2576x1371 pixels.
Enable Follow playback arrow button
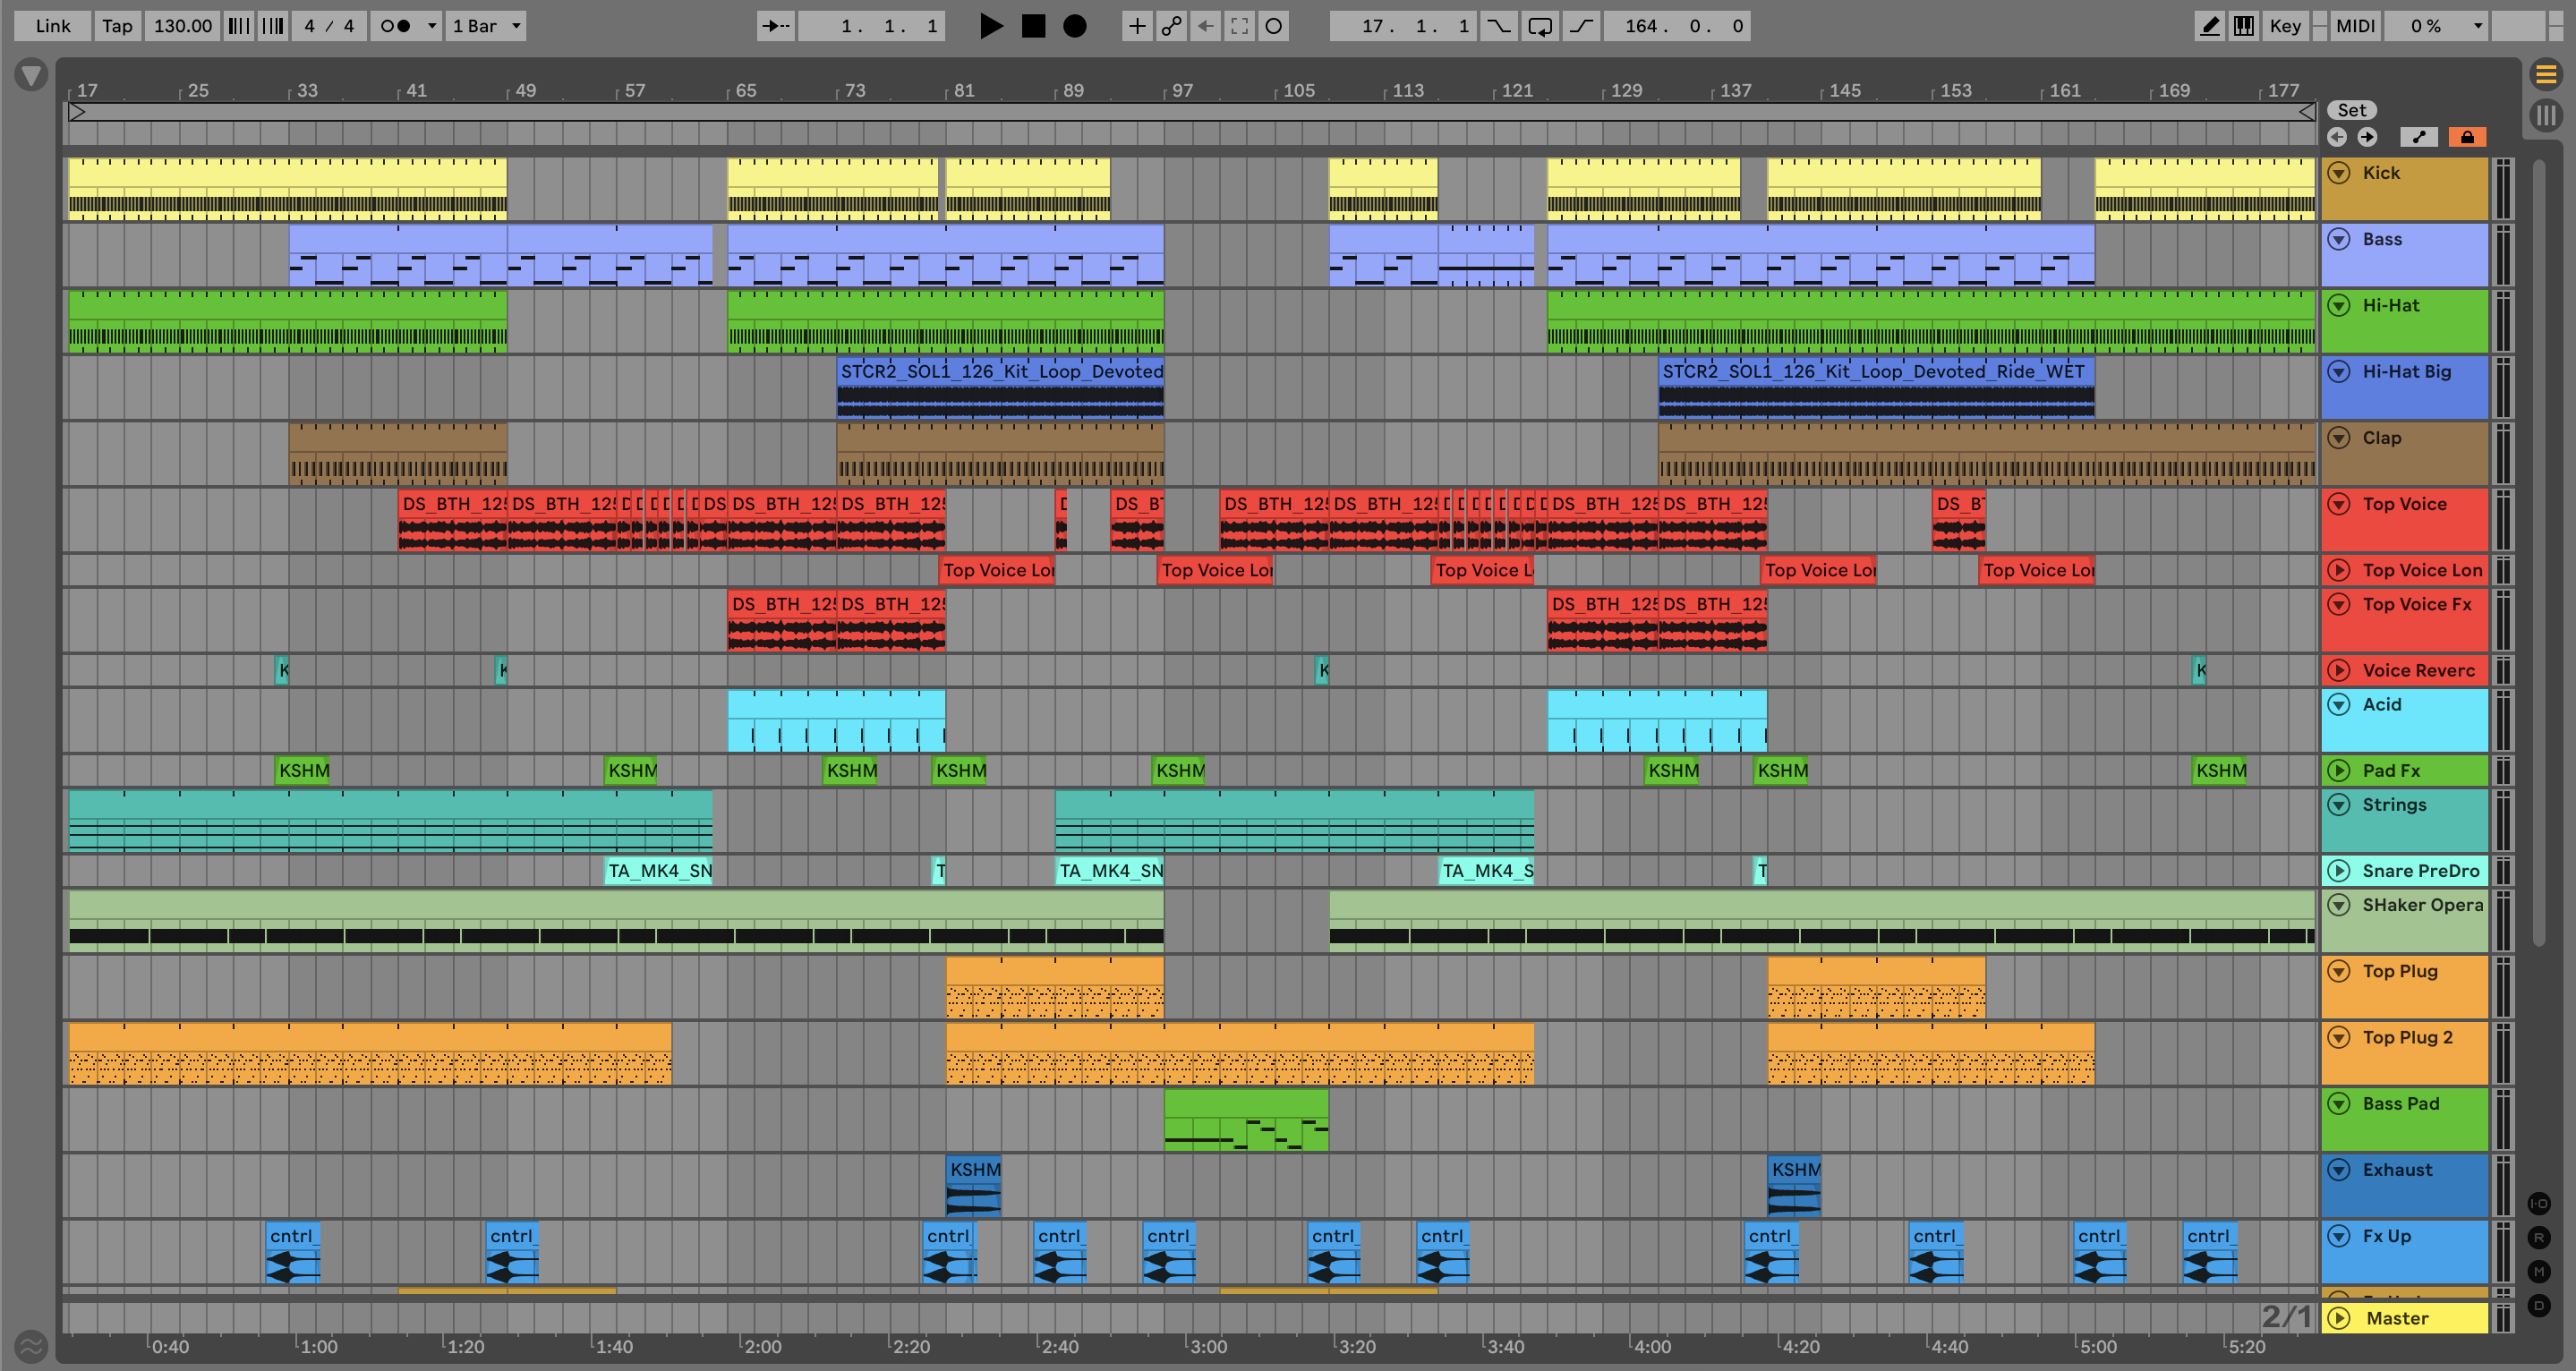point(776,26)
